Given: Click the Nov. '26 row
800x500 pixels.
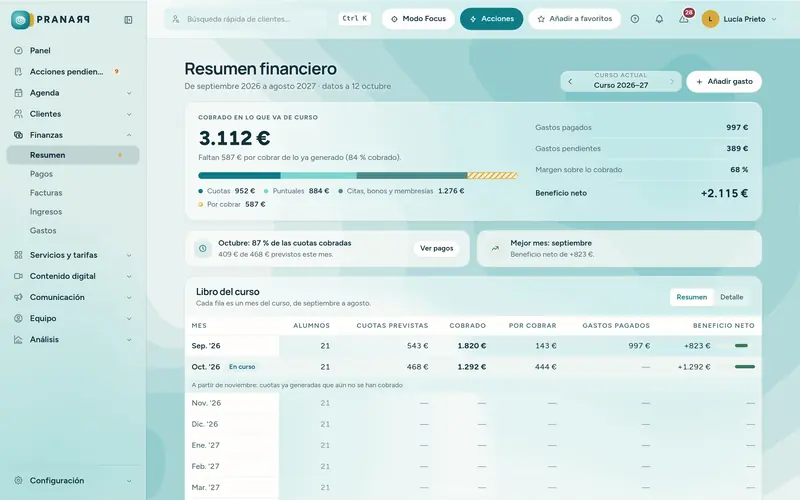Looking at the screenshot, I should pos(473,403).
